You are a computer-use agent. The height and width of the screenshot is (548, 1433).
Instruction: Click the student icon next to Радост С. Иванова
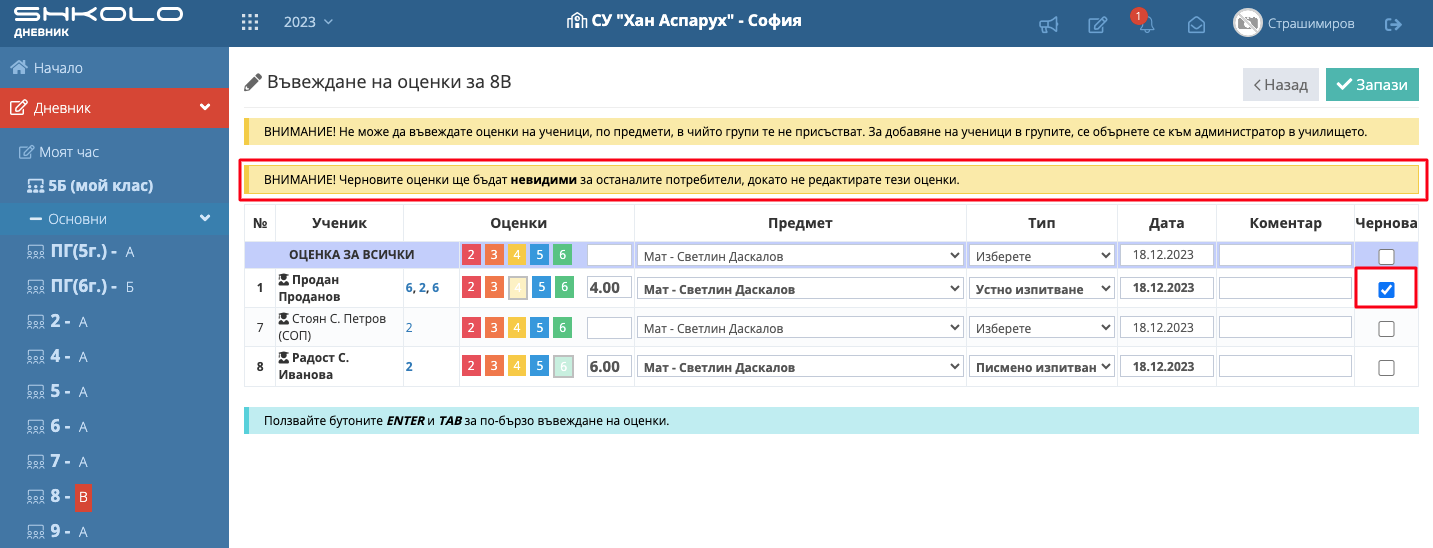[284, 358]
